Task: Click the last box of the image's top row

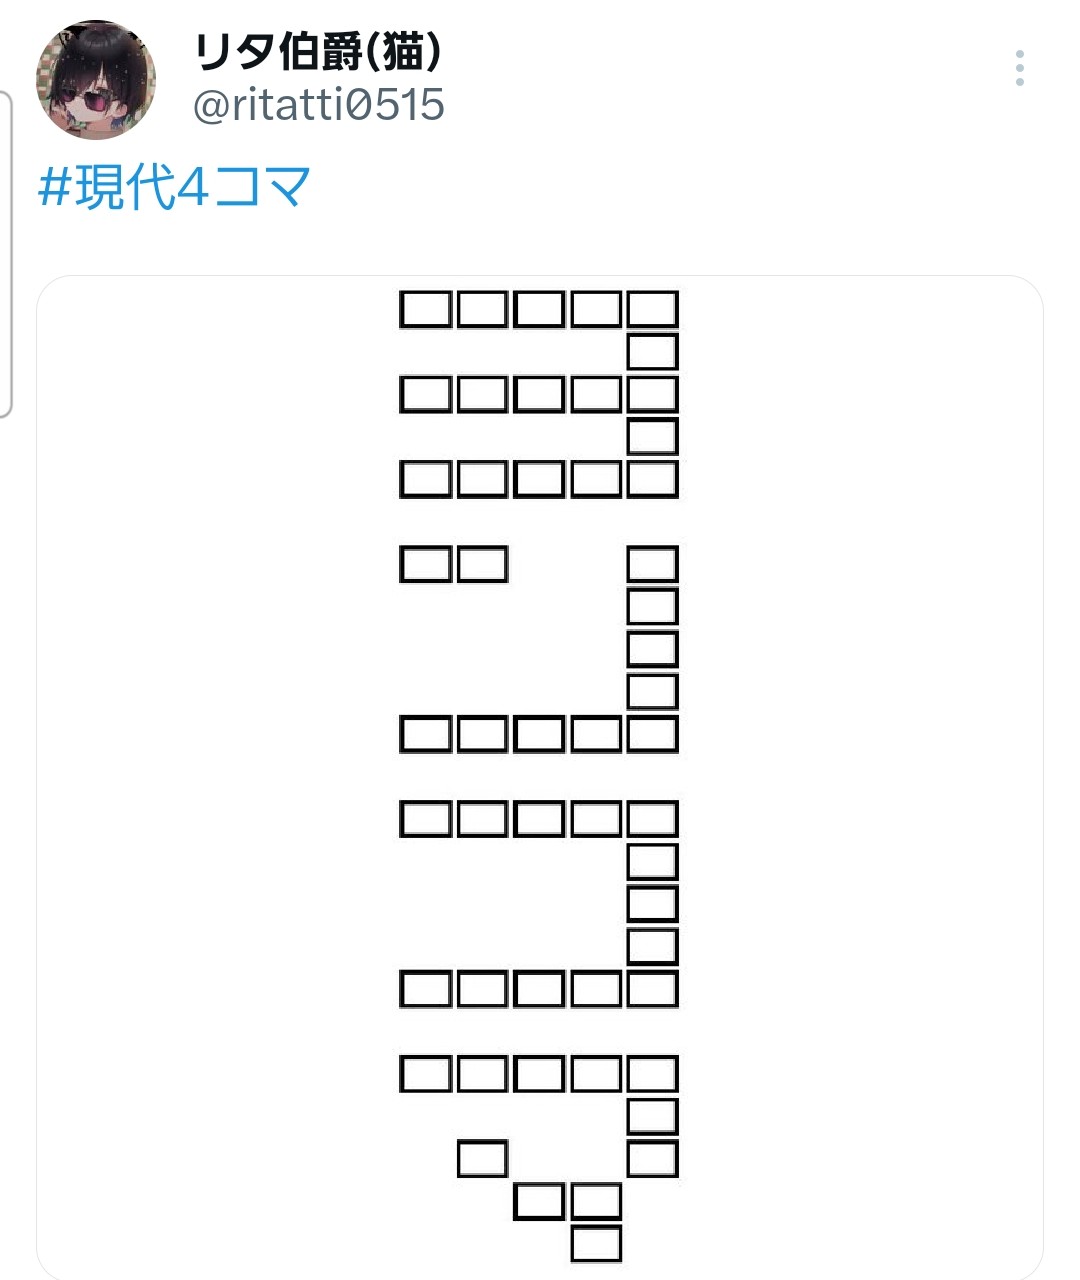Action: (653, 309)
